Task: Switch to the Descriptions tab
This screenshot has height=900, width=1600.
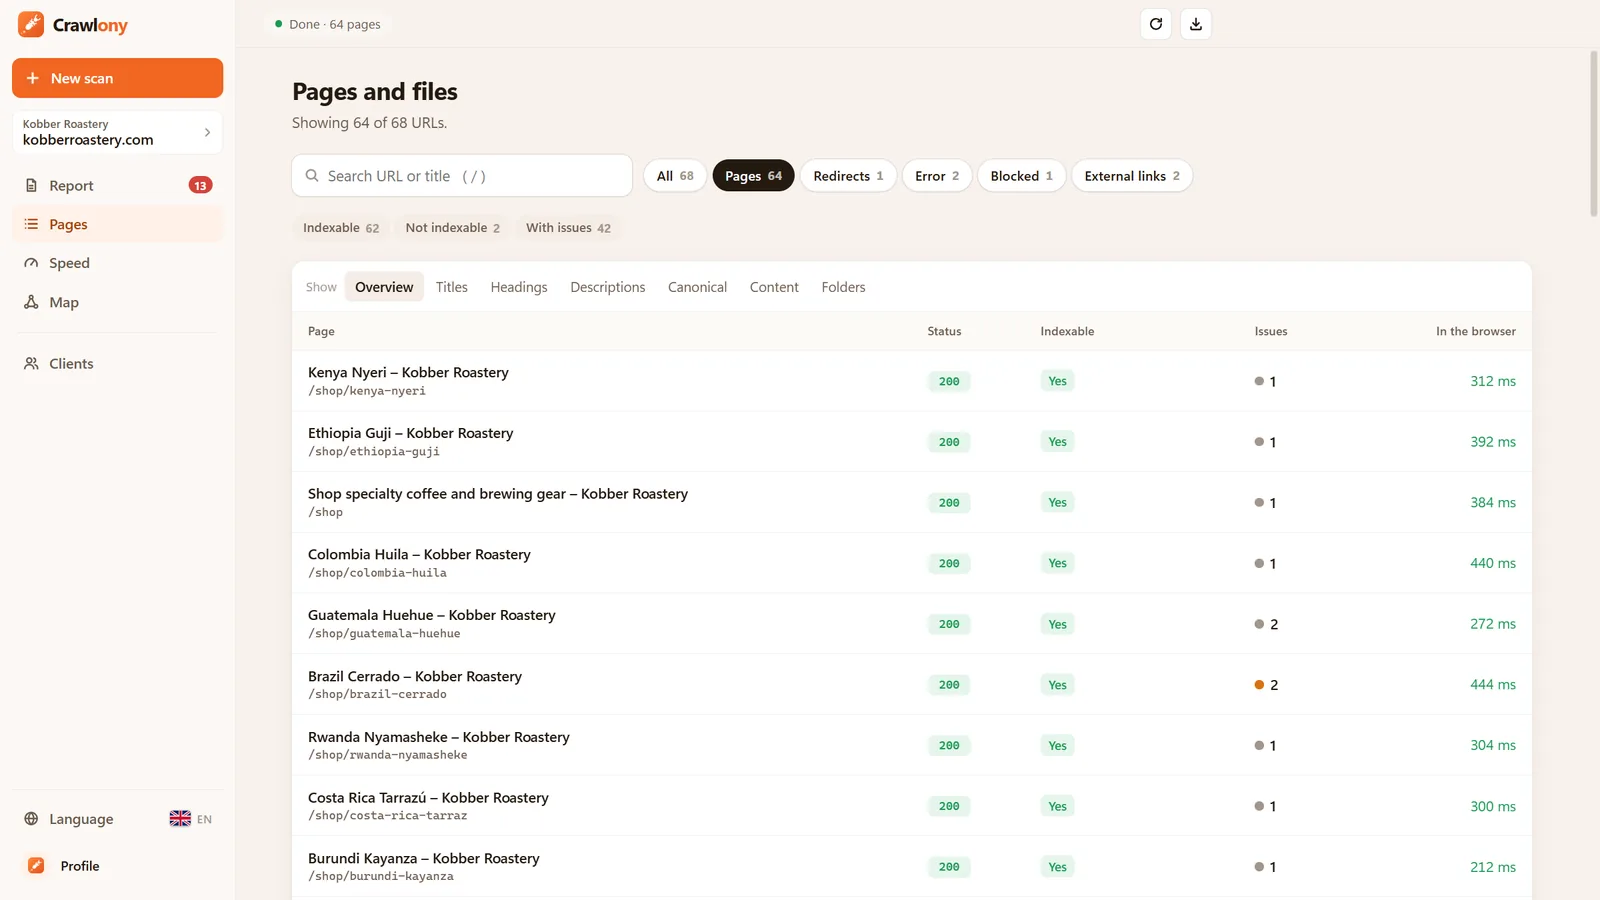Action: coord(608,287)
